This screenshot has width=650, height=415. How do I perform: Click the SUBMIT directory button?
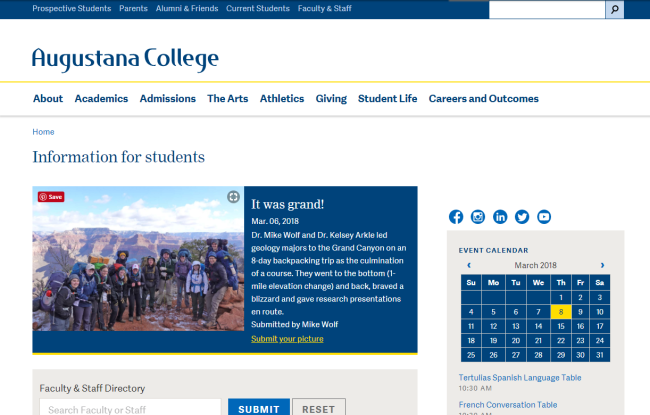(259, 409)
